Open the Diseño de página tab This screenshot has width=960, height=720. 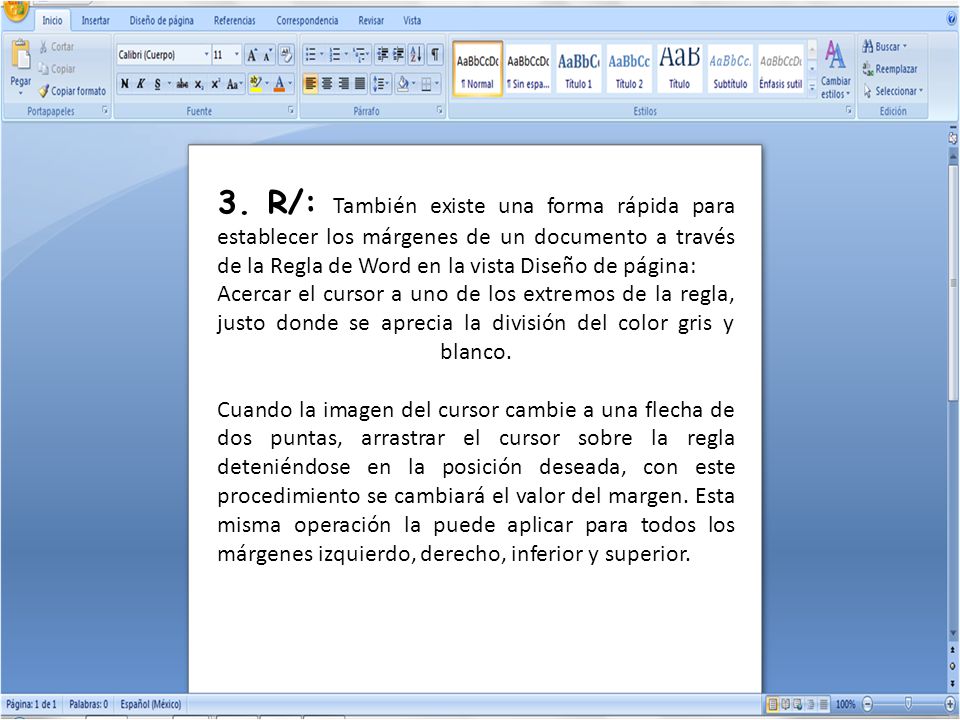coord(162,20)
